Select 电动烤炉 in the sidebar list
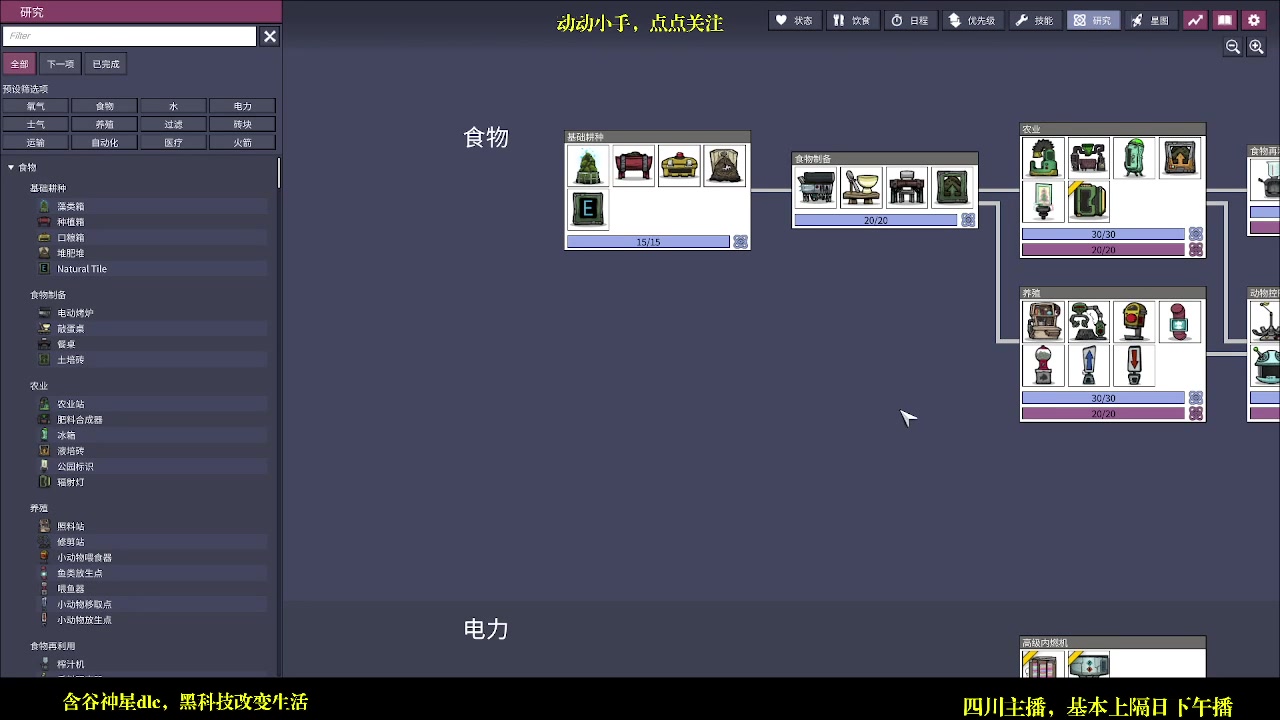 [x=152, y=313]
